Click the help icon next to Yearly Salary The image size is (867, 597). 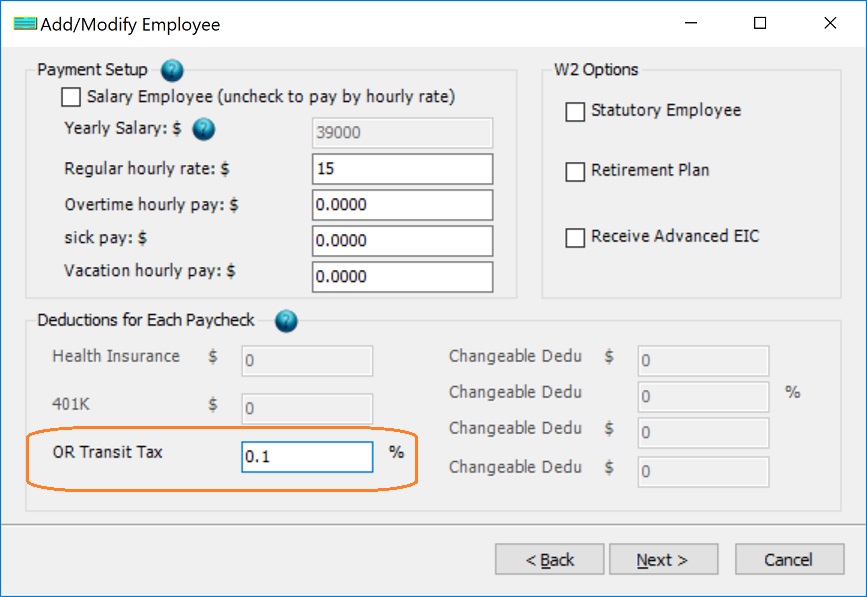204,129
